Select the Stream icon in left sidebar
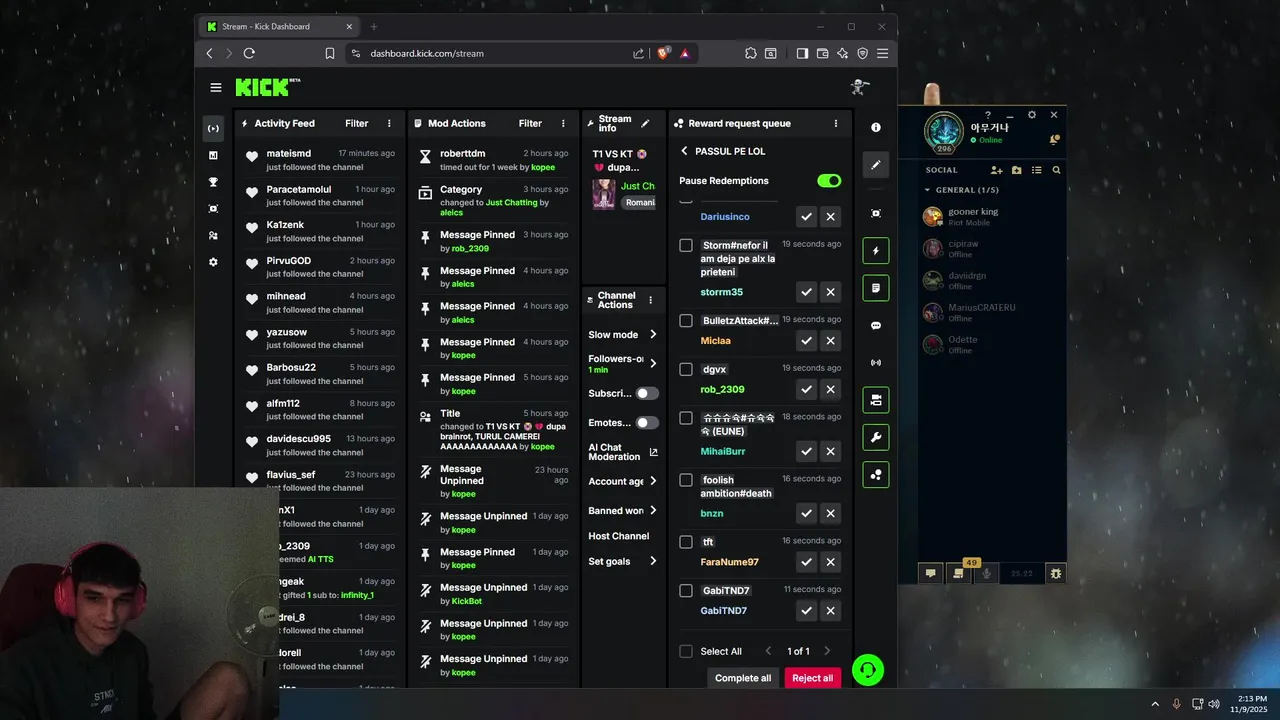Screen dimensions: 1280x720 [x=213, y=128]
